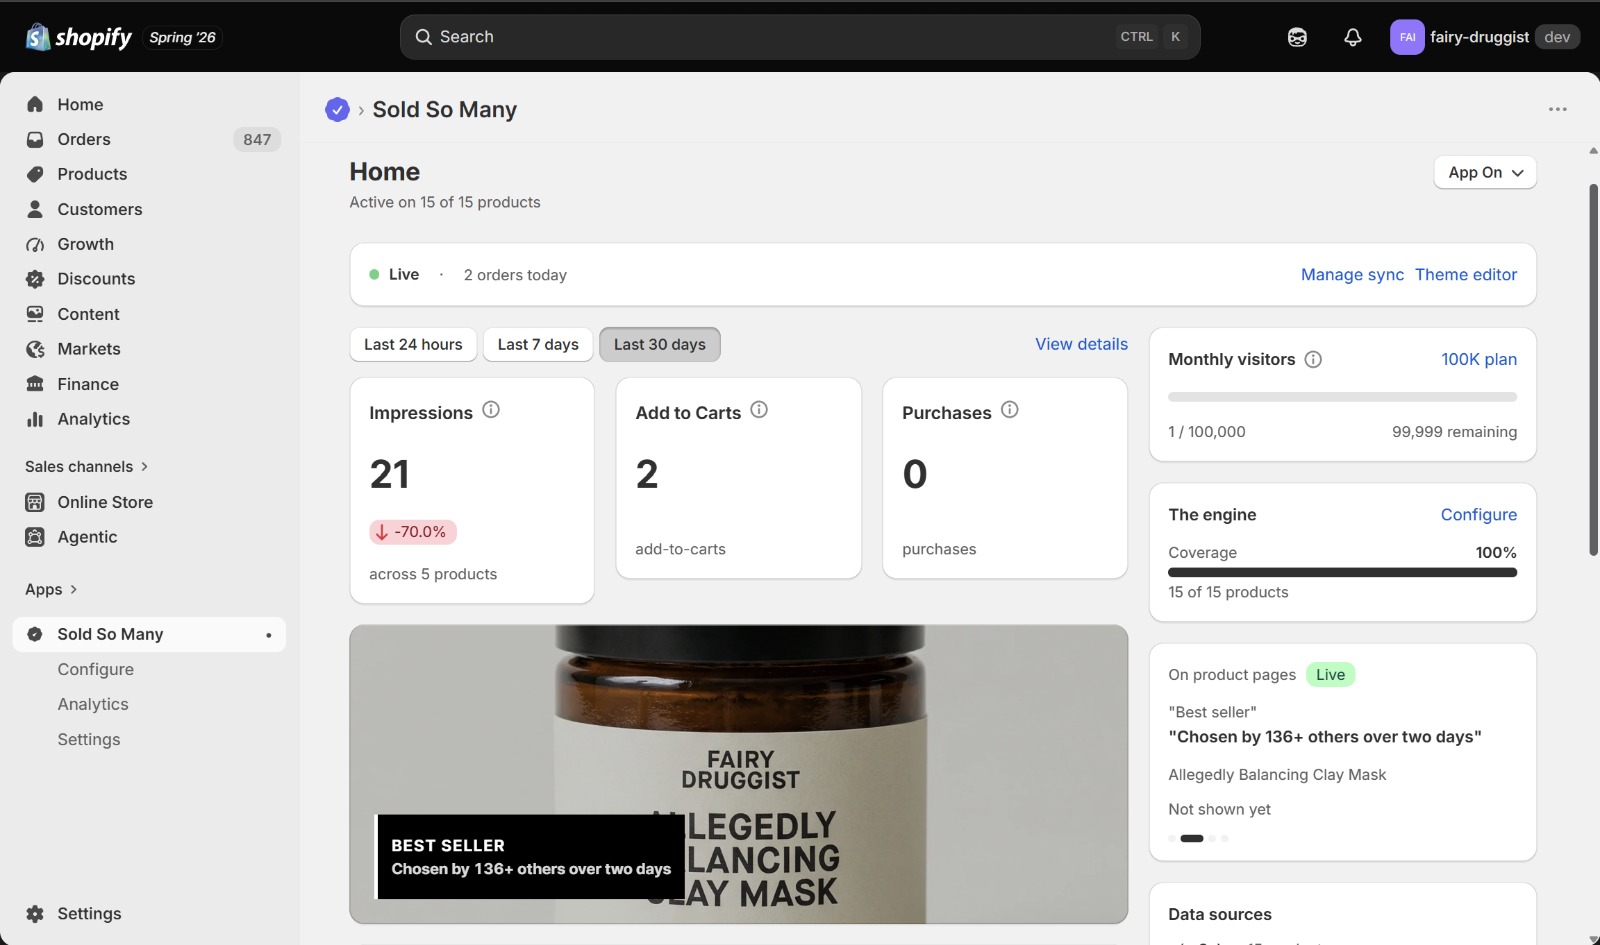Select the Last 7 days range
Image resolution: width=1600 pixels, height=945 pixels.
[538, 344]
